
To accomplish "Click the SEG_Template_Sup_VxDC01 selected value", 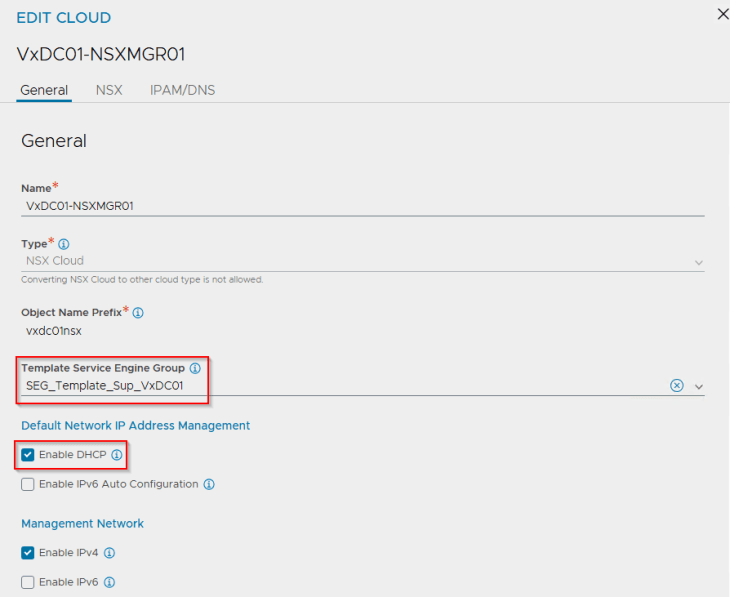I will (x=104, y=386).
